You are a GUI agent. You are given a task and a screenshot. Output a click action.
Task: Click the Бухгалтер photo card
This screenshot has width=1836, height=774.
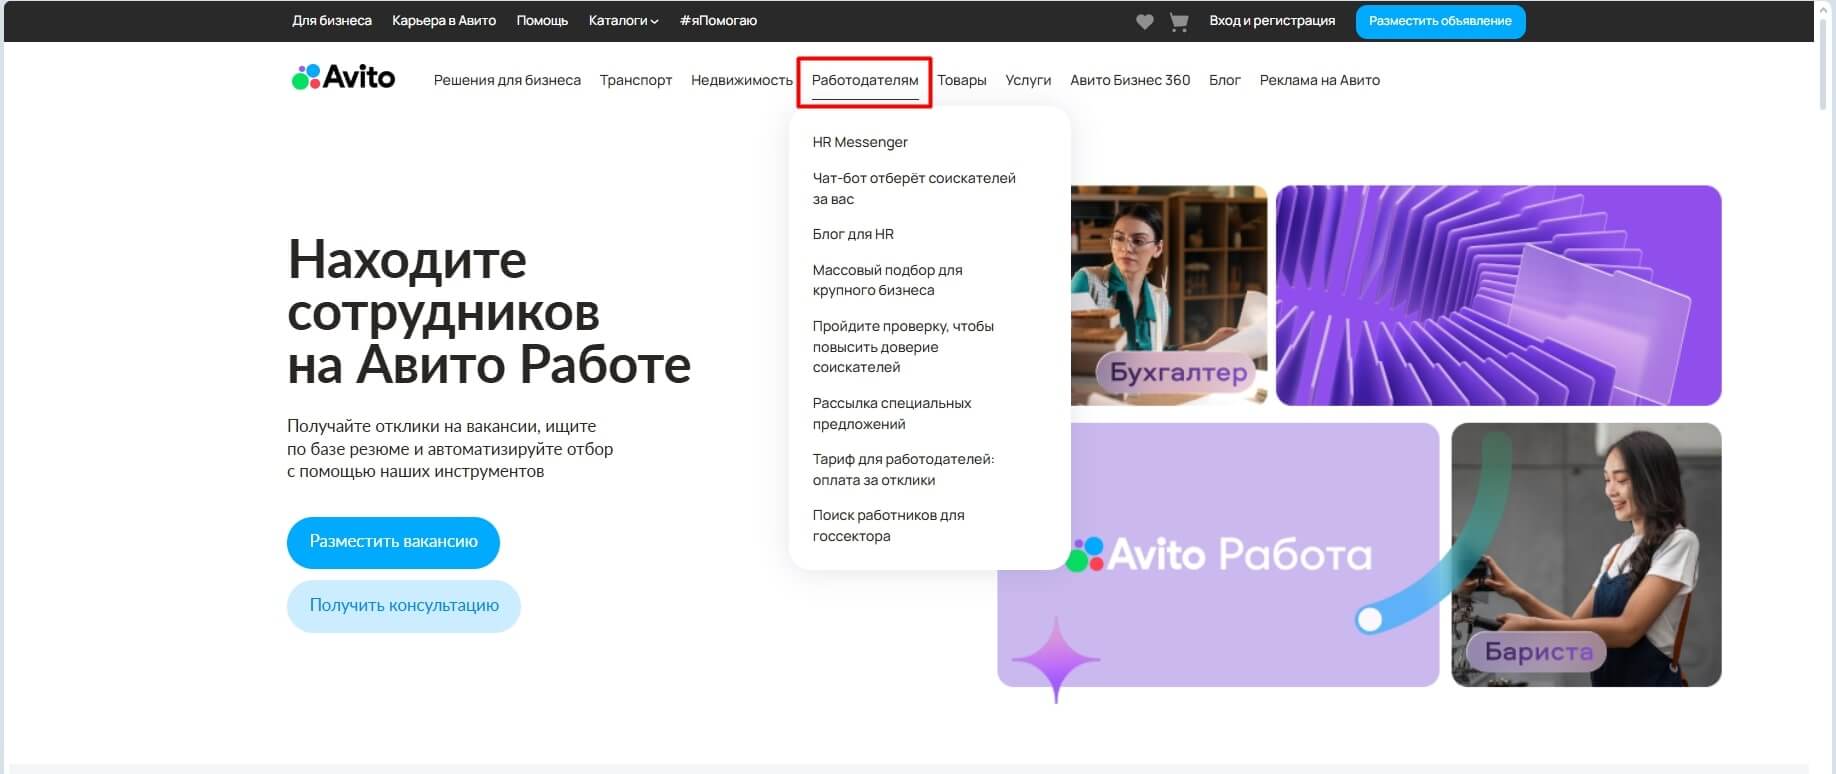[x=1169, y=295]
